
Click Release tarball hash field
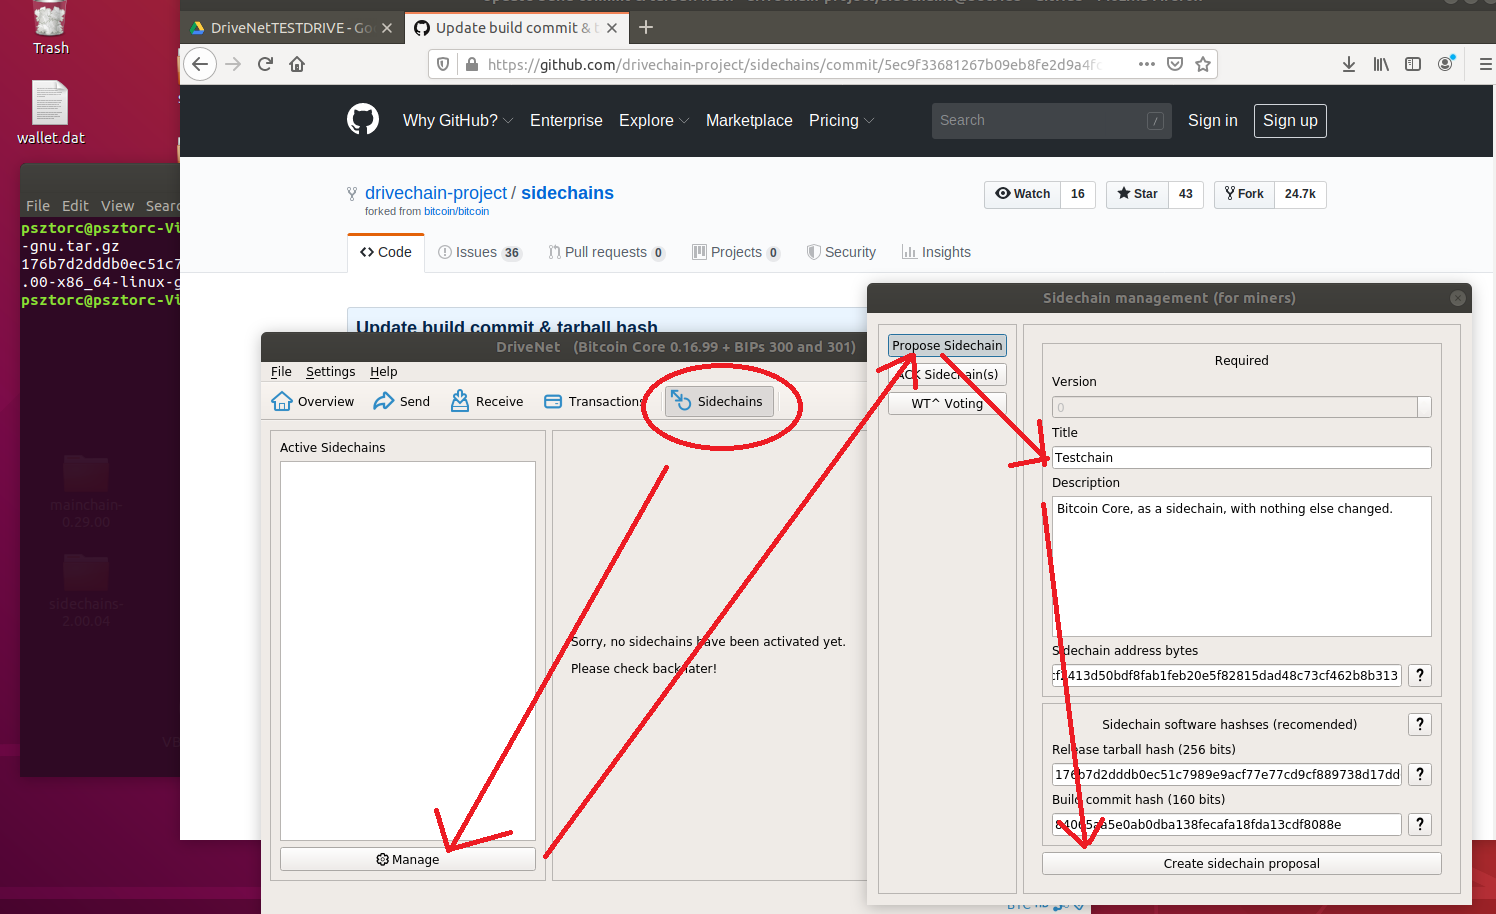(x=1226, y=774)
